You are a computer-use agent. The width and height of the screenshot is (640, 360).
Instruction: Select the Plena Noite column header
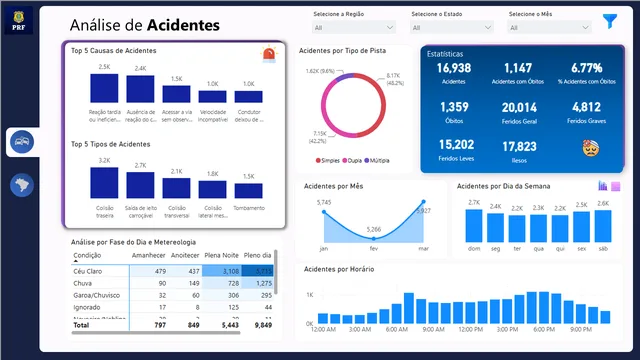221,256
